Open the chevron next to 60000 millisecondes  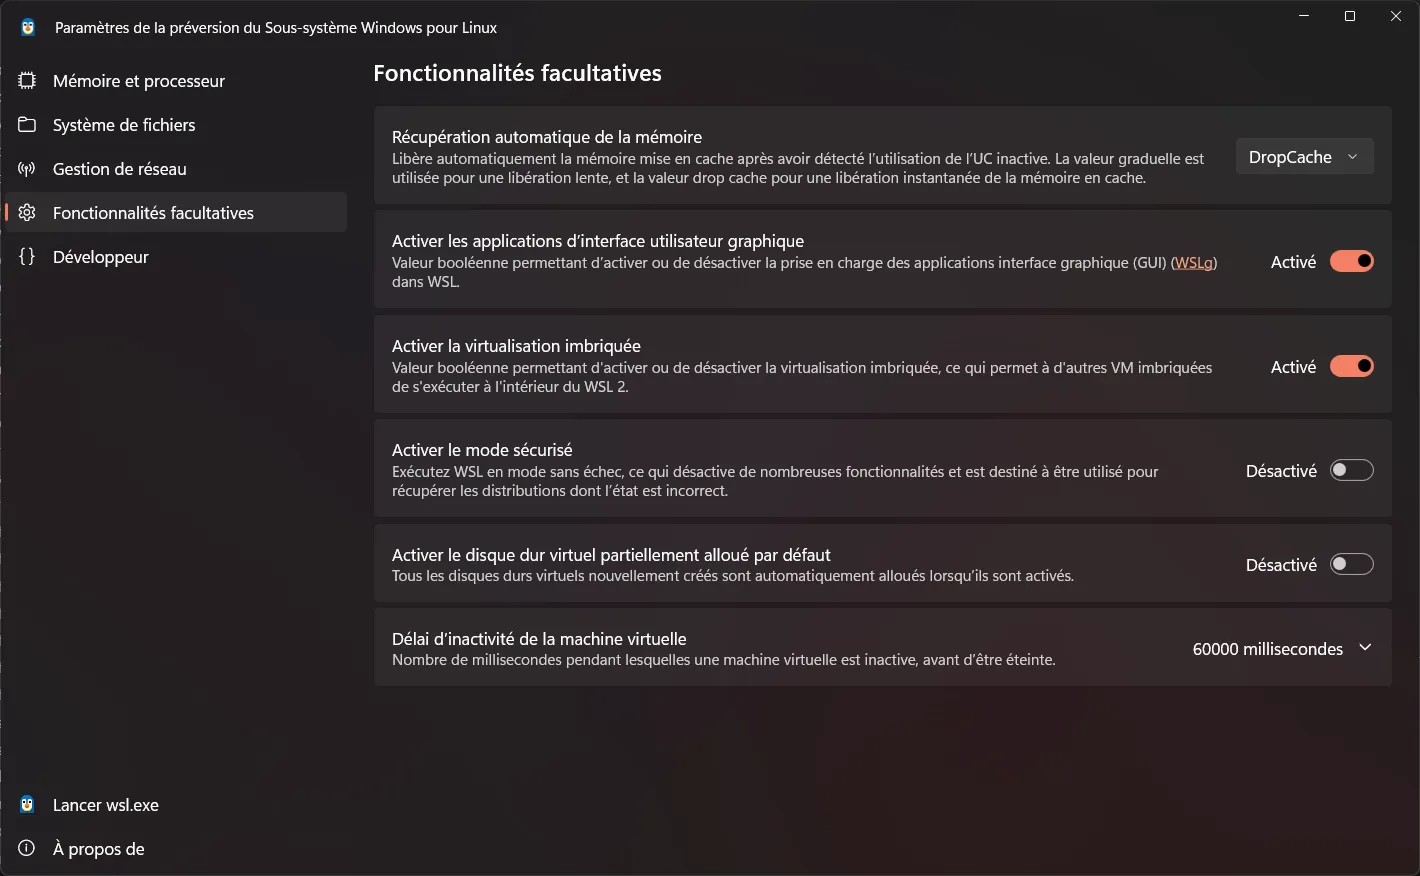click(1364, 648)
